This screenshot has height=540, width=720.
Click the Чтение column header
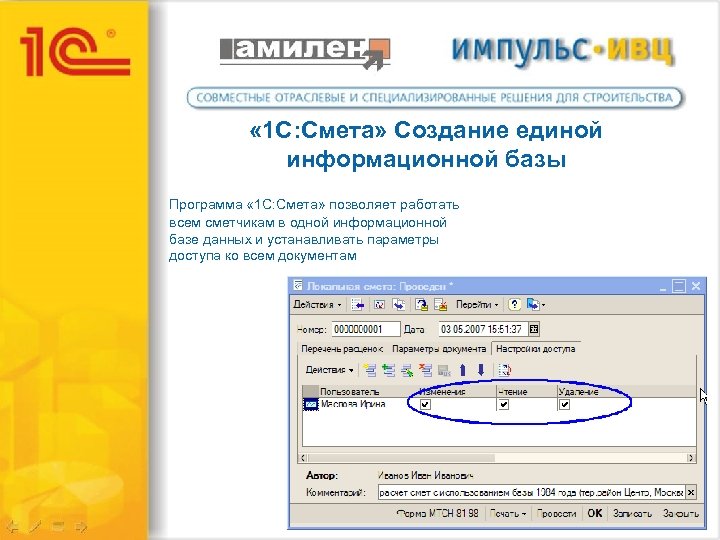pos(527,392)
